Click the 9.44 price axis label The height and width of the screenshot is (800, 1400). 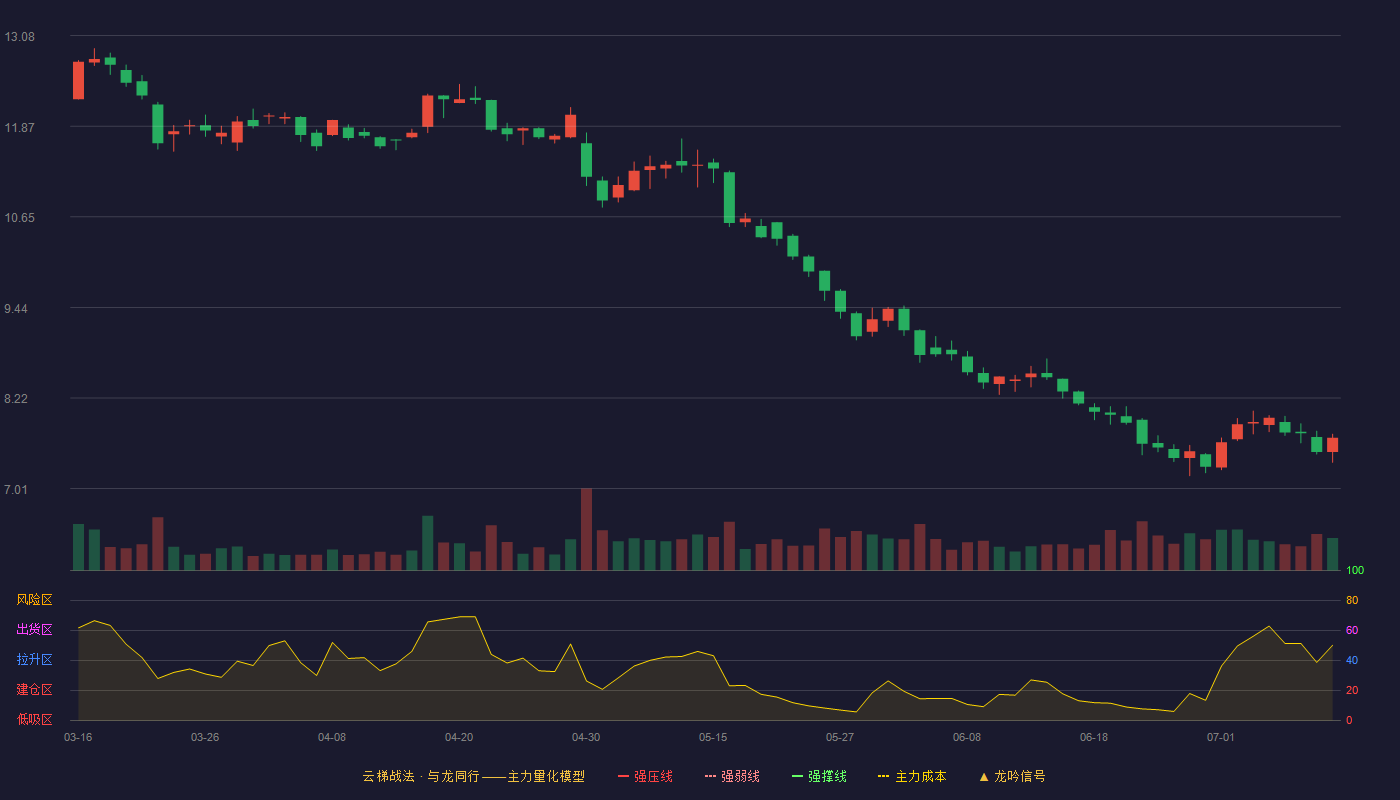click(x=15, y=309)
